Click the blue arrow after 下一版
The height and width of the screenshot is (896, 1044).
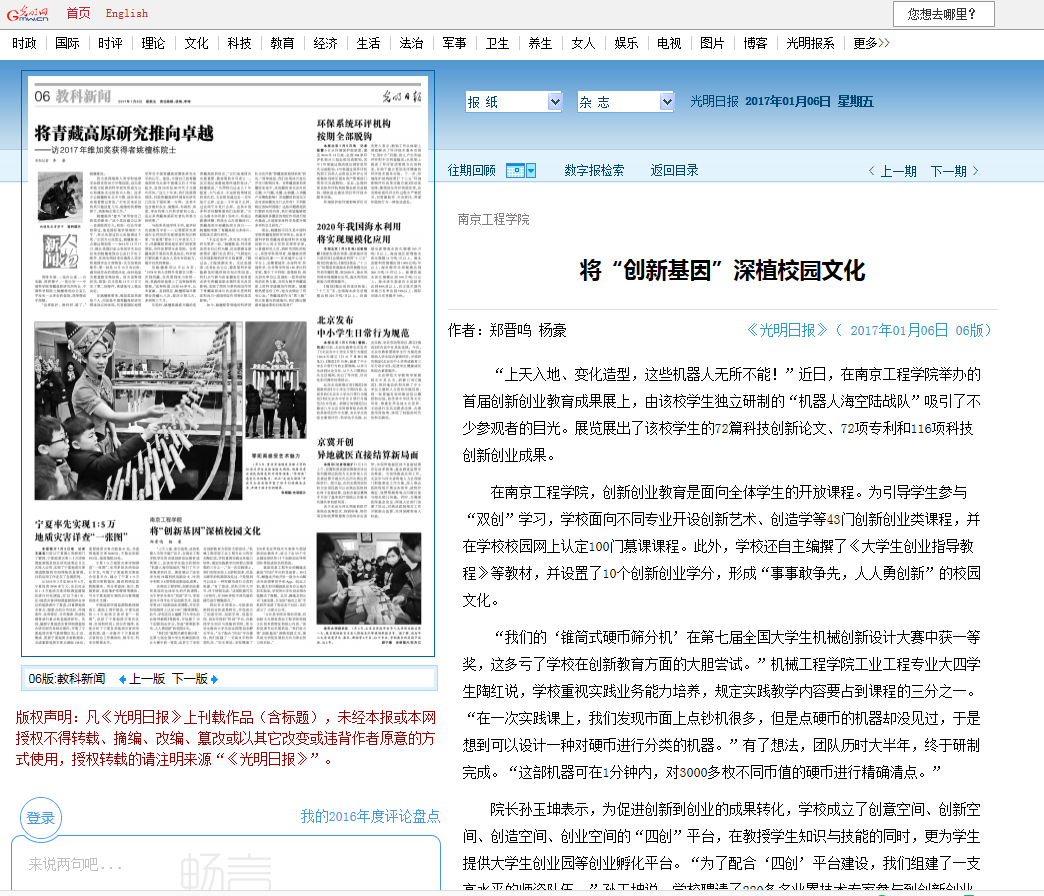(214, 679)
